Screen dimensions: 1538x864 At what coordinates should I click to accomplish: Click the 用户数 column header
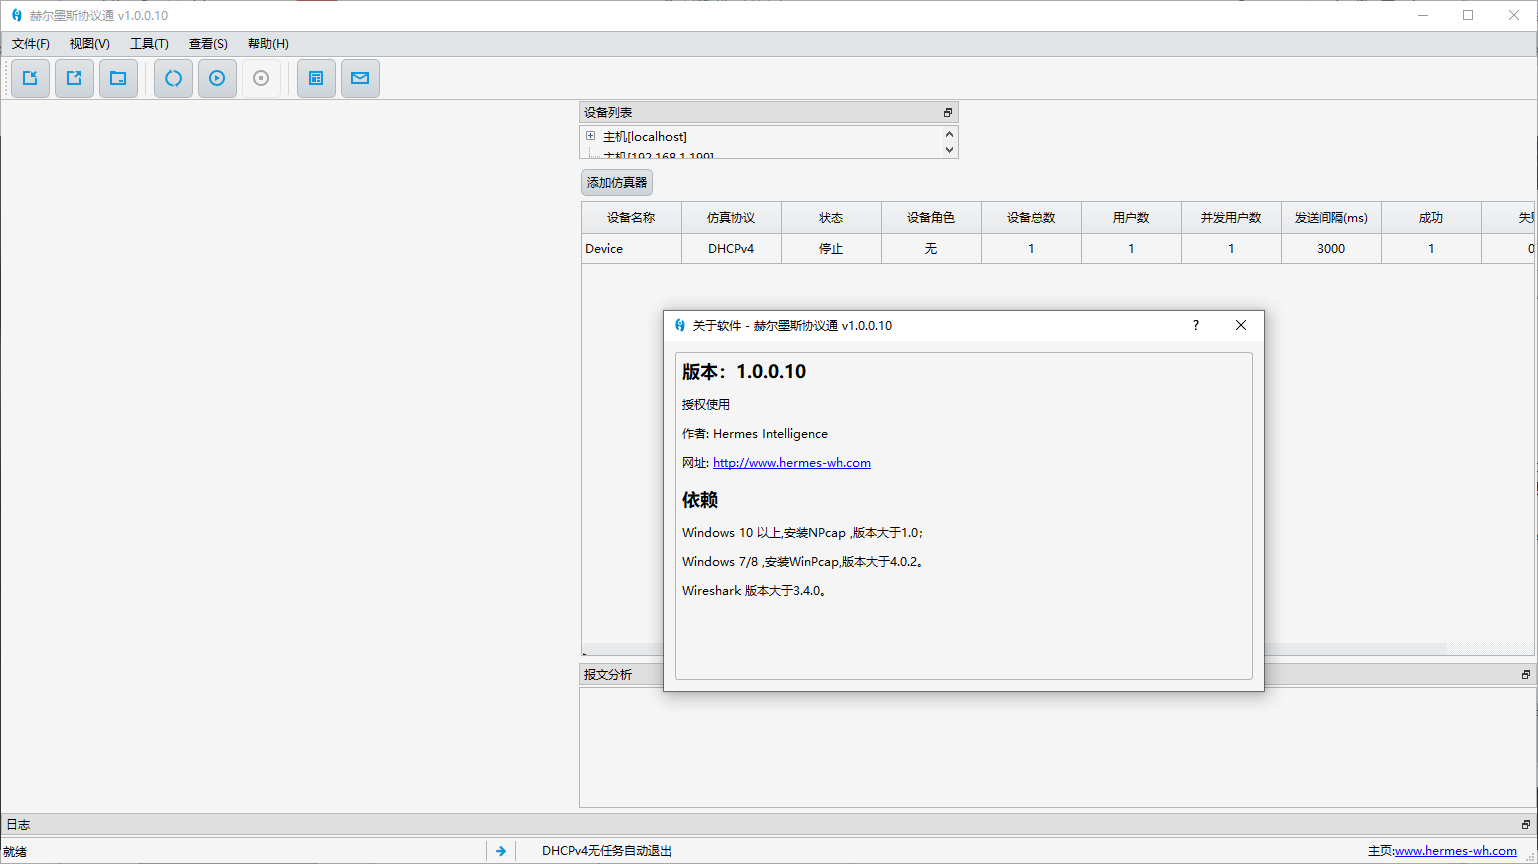click(1131, 218)
